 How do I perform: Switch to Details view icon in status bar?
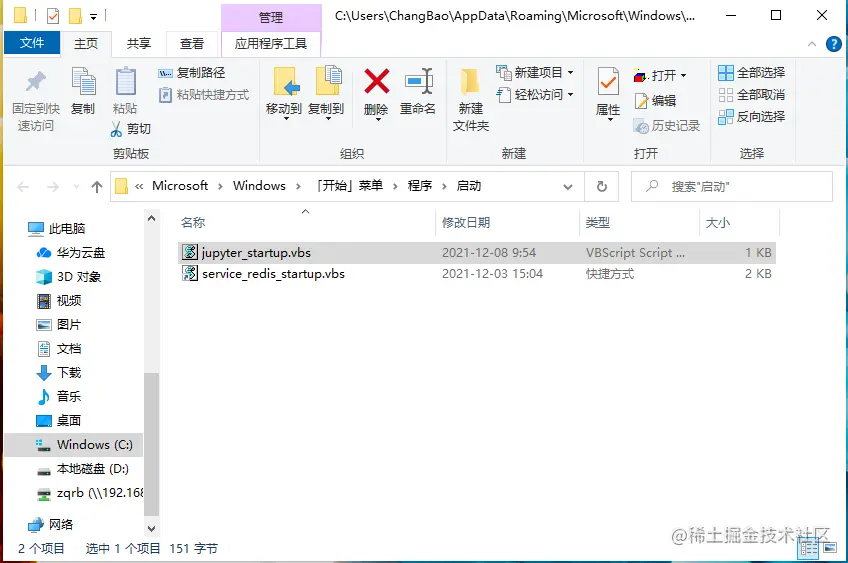[x=809, y=549]
